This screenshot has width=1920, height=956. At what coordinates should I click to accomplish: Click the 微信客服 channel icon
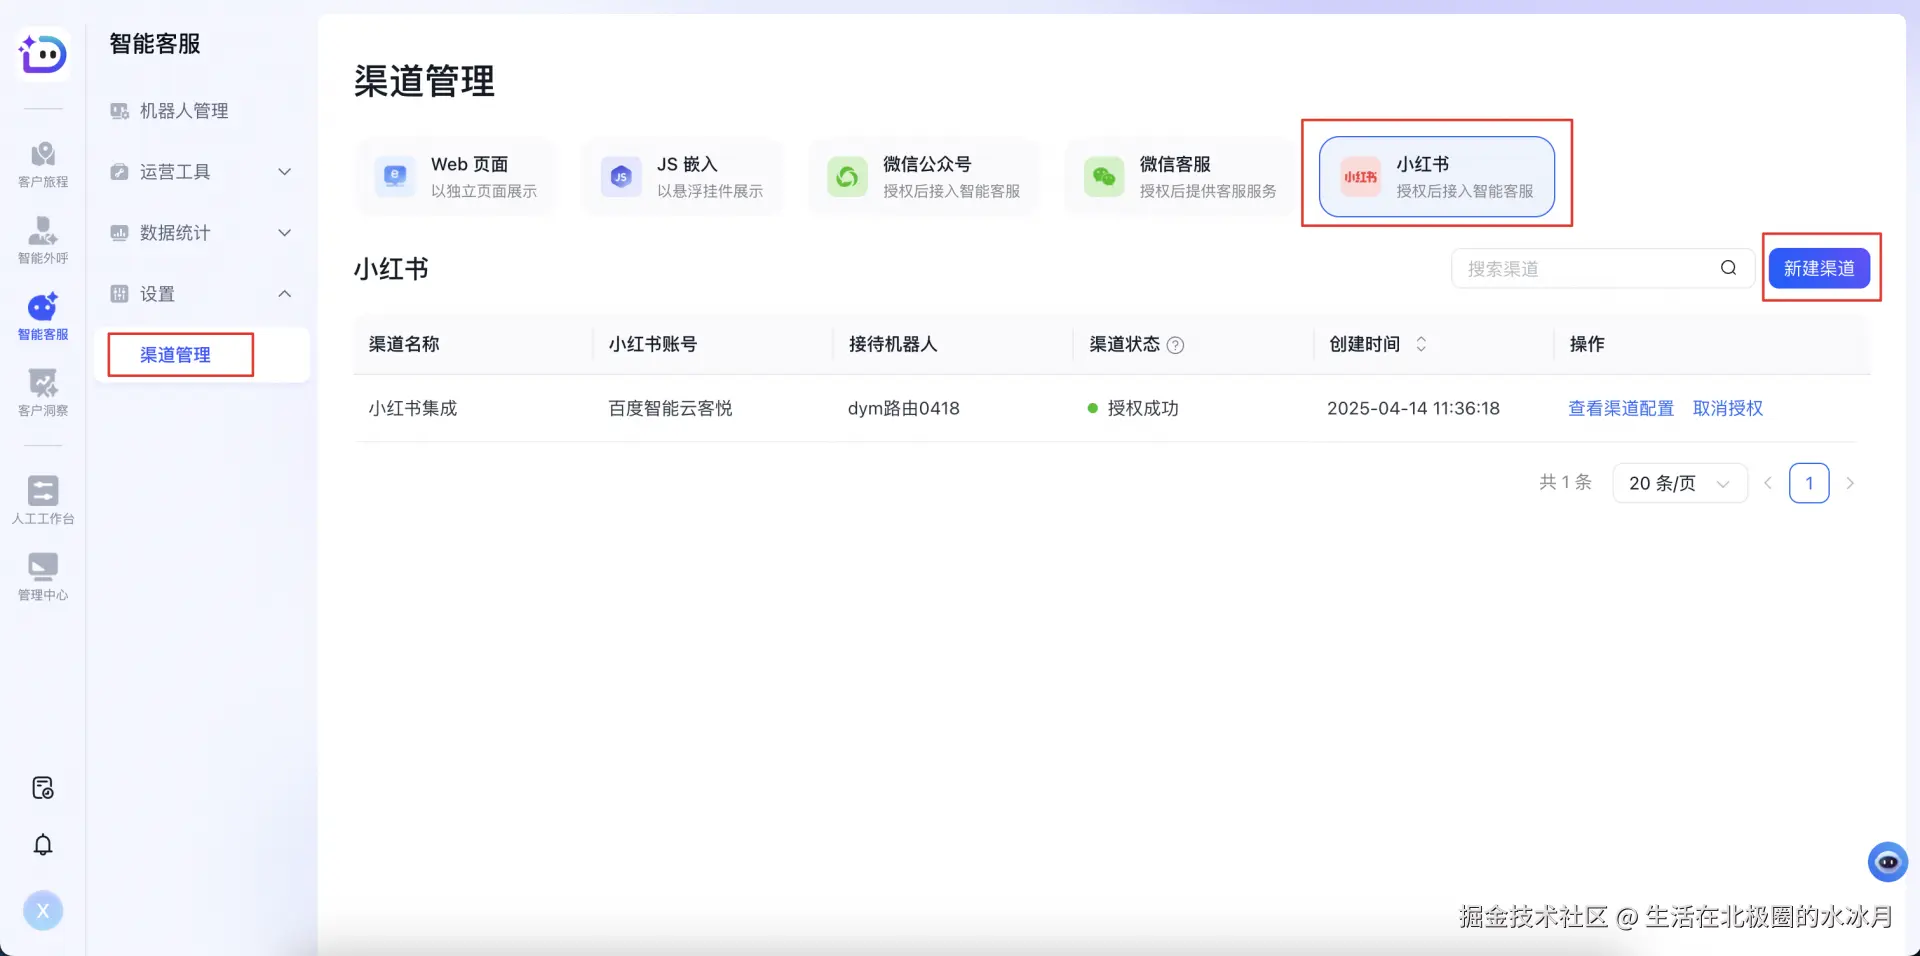coord(1104,177)
